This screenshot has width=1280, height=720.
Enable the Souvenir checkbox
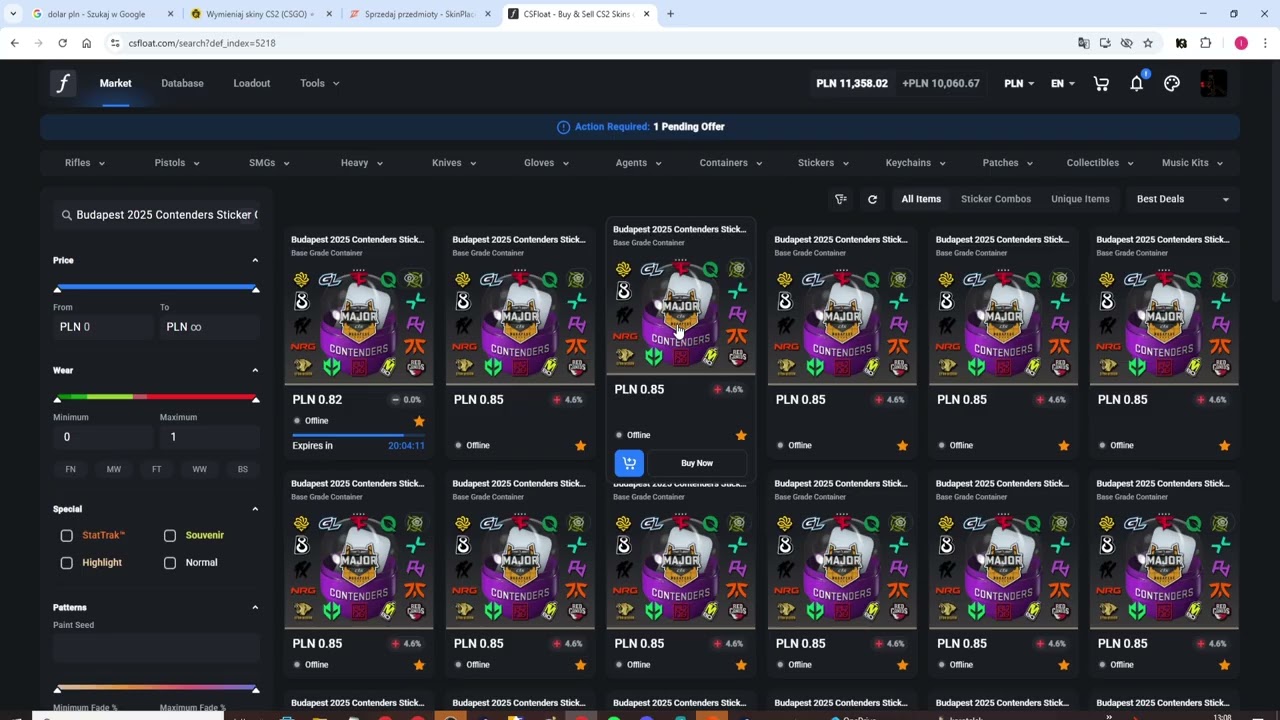(170, 536)
